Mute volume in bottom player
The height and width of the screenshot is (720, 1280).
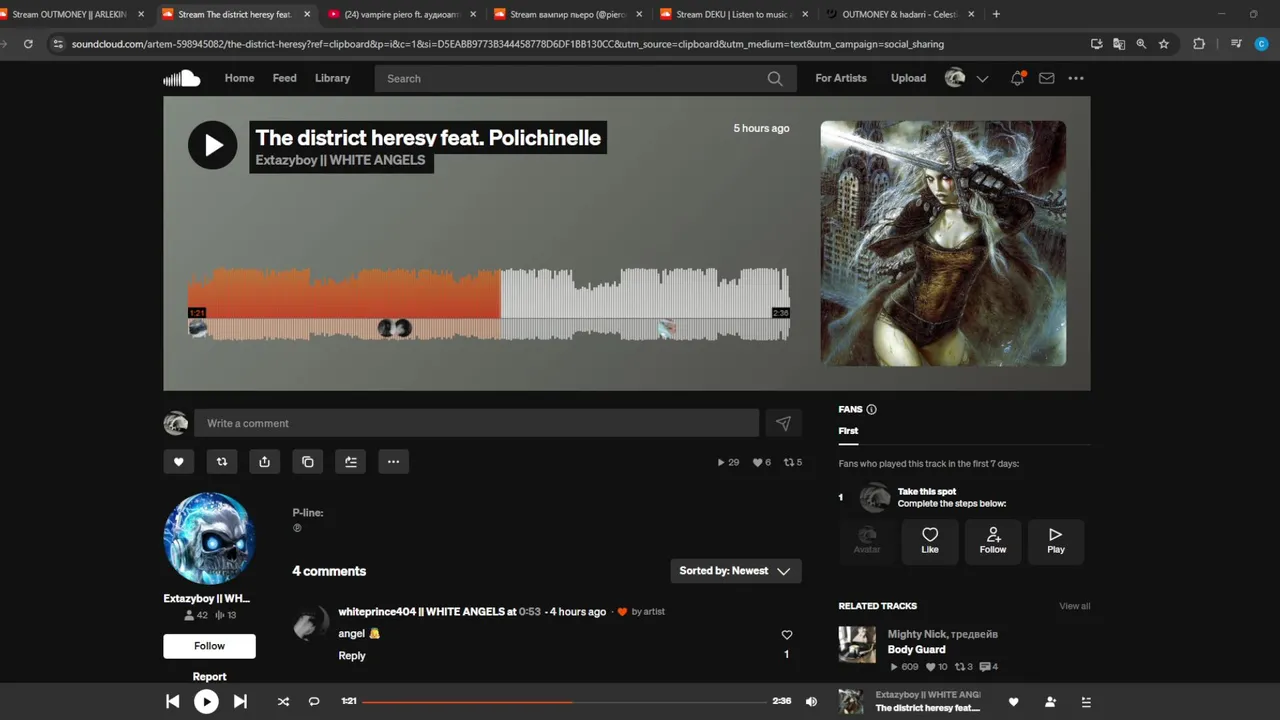pos(811,702)
